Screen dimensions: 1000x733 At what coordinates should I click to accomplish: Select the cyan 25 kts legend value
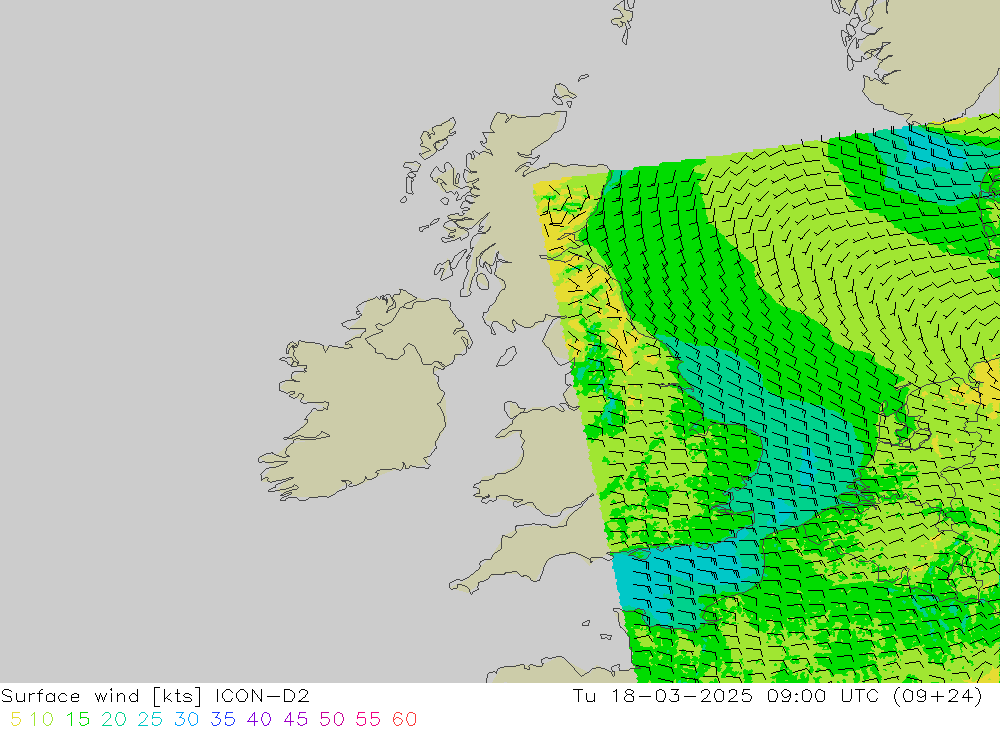click(150, 720)
